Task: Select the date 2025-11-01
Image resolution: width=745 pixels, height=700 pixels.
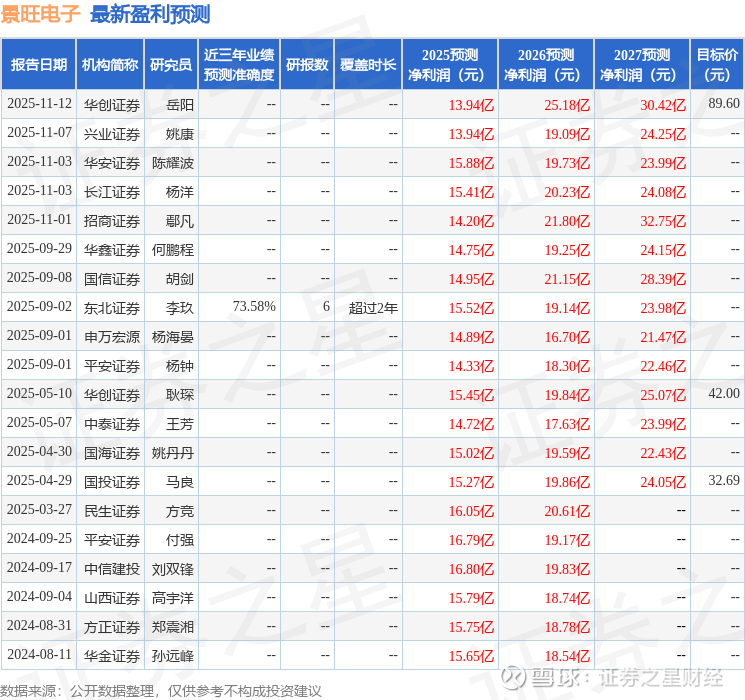Action: pos(39,220)
